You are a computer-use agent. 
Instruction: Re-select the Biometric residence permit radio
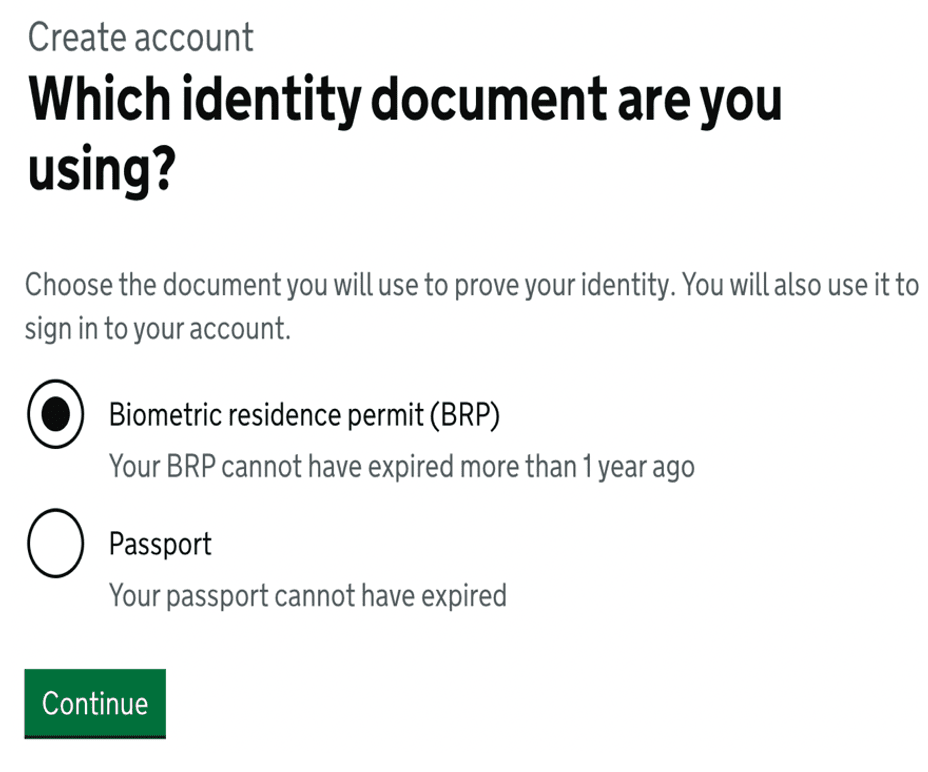point(56,415)
